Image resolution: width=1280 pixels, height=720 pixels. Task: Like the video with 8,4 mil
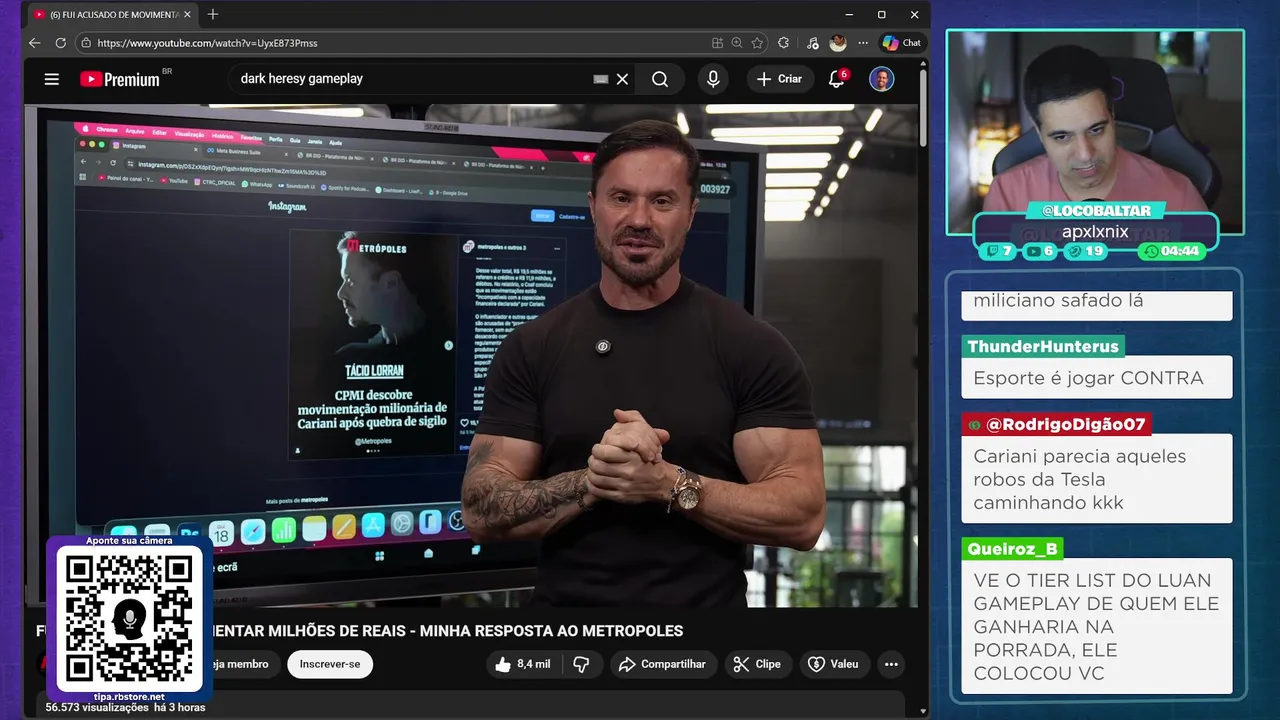pyautogui.click(x=525, y=664)
